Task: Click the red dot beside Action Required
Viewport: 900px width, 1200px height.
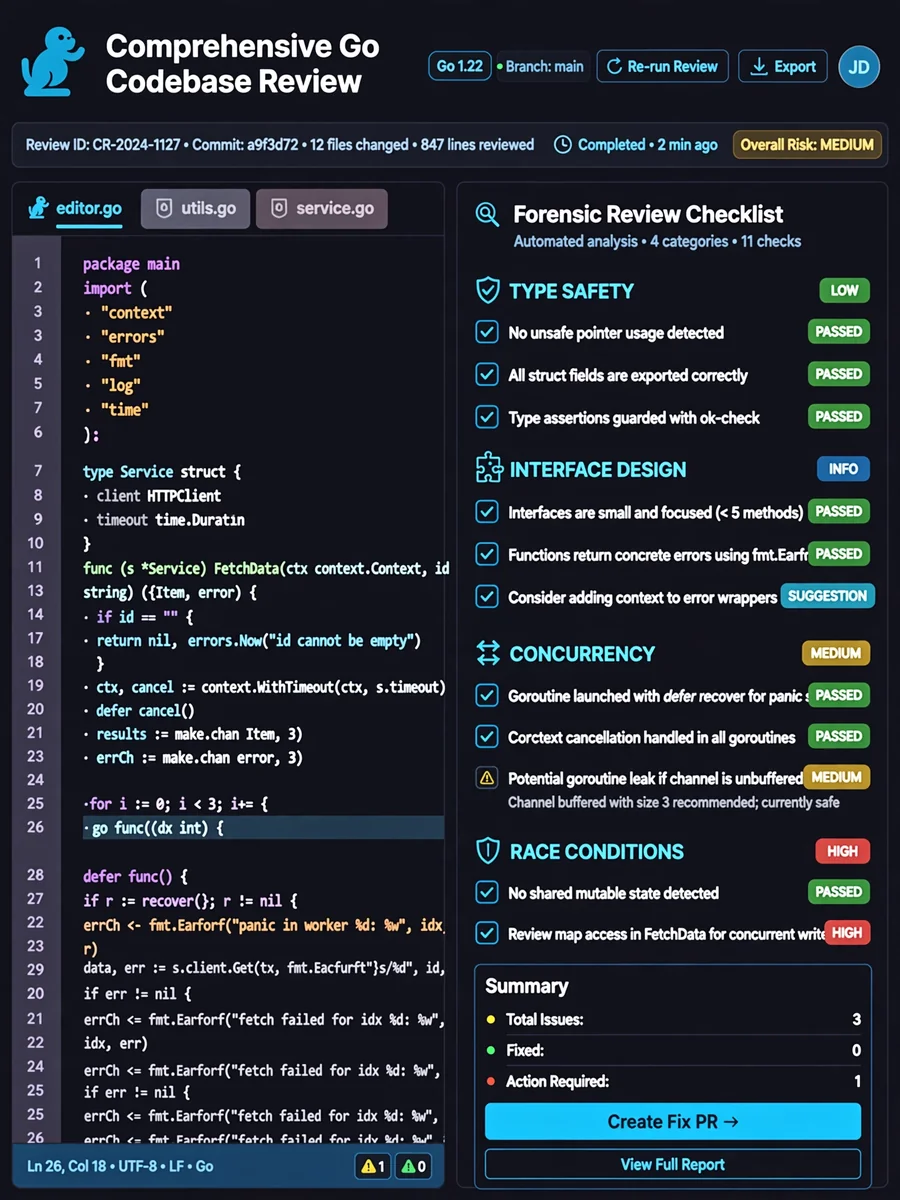Action: click(x=491, y=1082)
